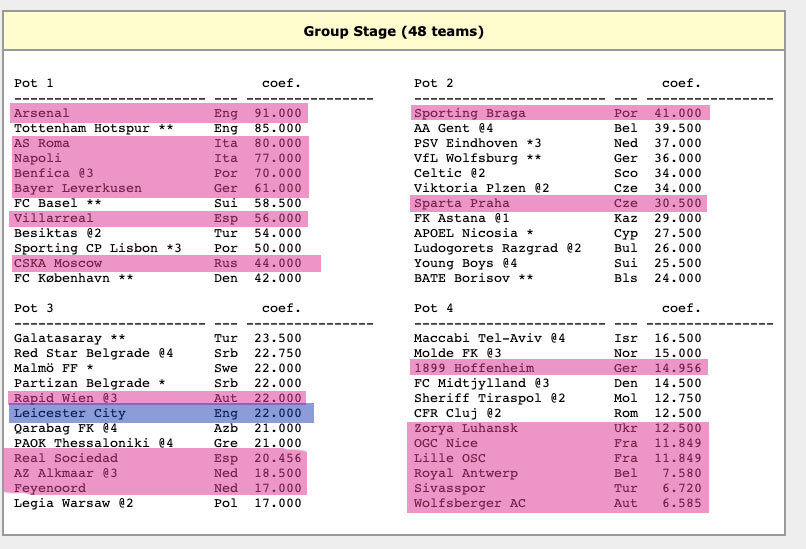The image size is (806, 549).
Task: Select CFR Cluj @2 row
Action: click(x=558, y=413)
